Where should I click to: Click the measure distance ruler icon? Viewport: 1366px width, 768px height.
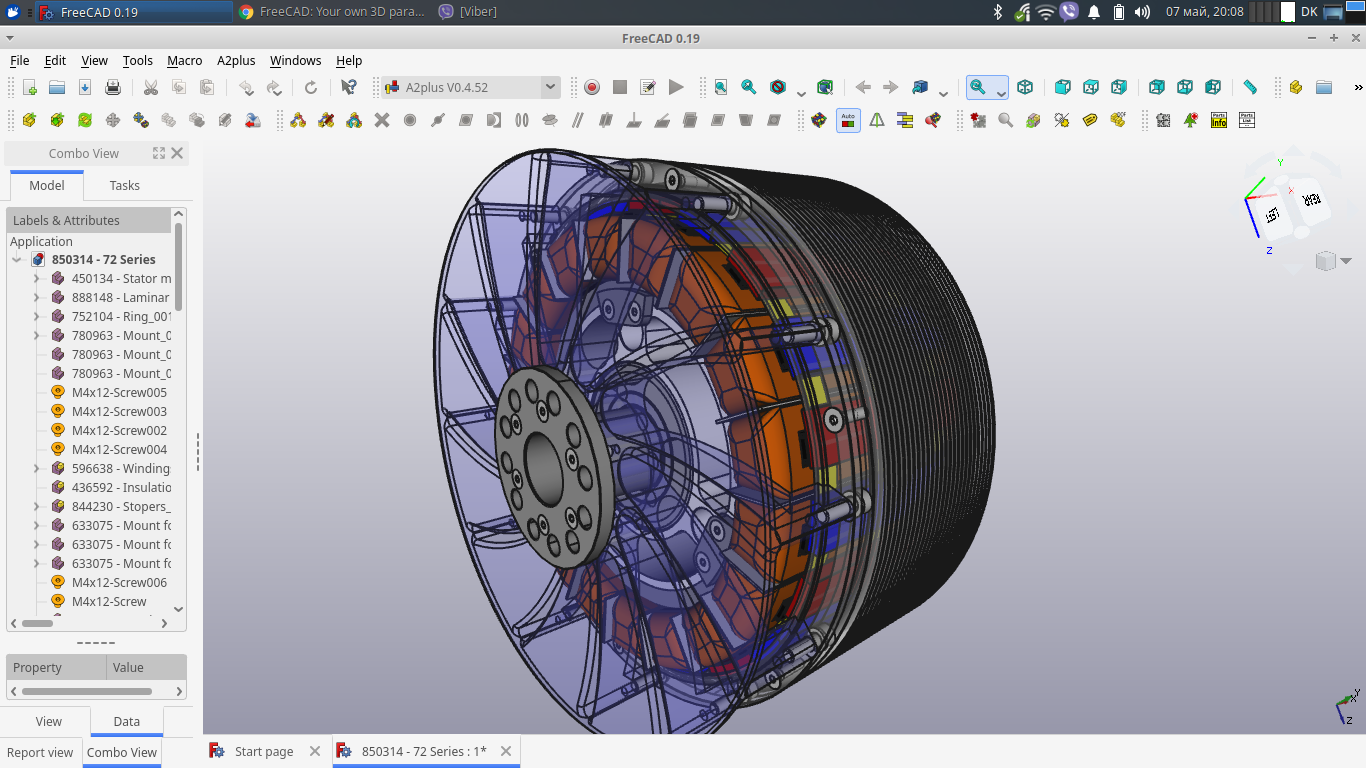click(x=1250, y=88)
